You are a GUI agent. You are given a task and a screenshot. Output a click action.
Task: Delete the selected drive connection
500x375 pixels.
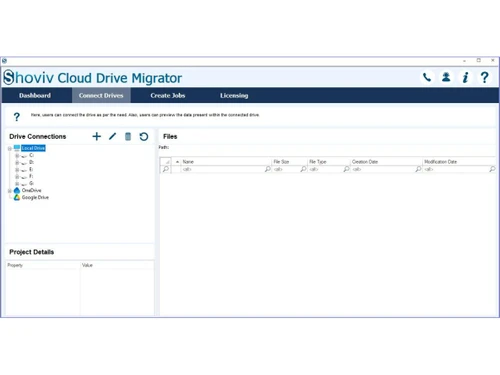[x=128, y=136]
